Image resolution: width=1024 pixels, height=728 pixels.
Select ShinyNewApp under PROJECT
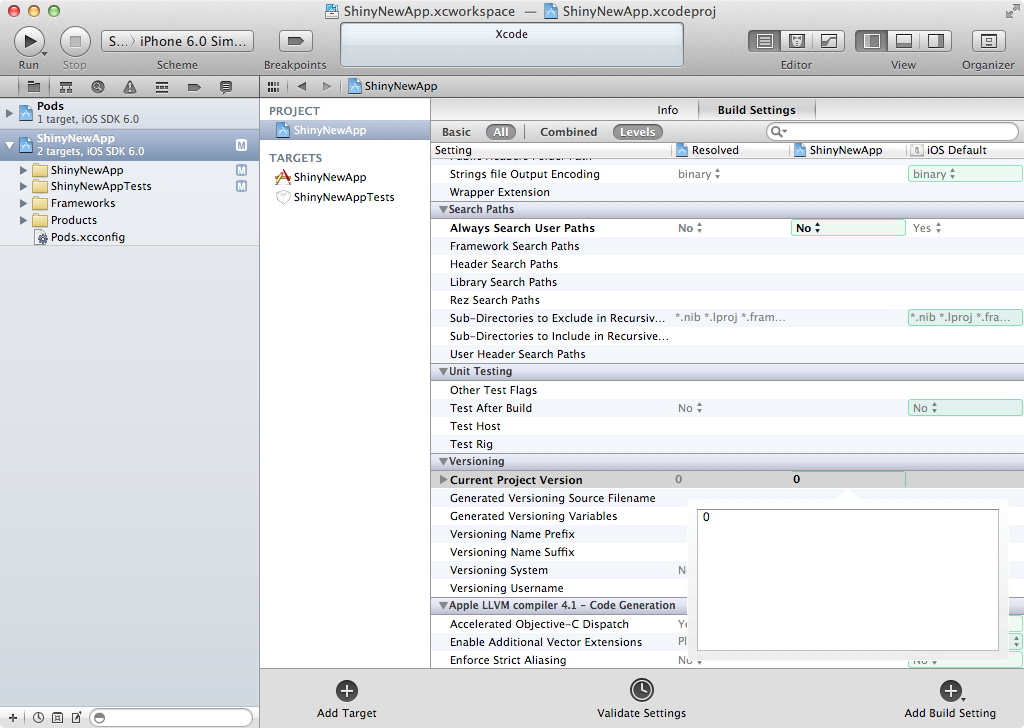pyautogui.click(x=345, y=130)
